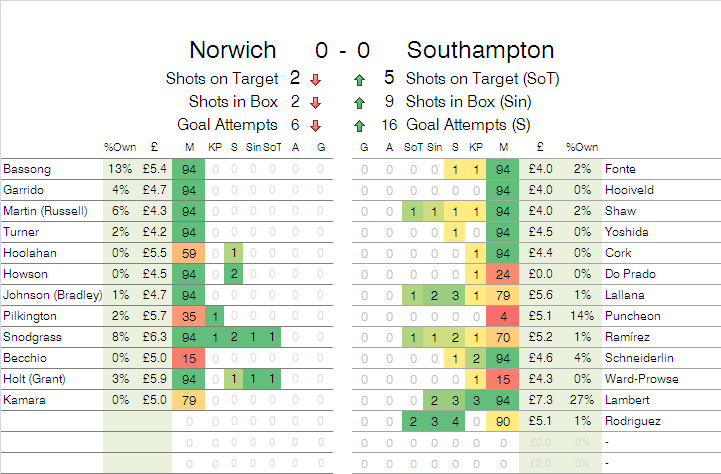
Task: Select Bassong's 13% ownership cell
Action: coord(117,169)
